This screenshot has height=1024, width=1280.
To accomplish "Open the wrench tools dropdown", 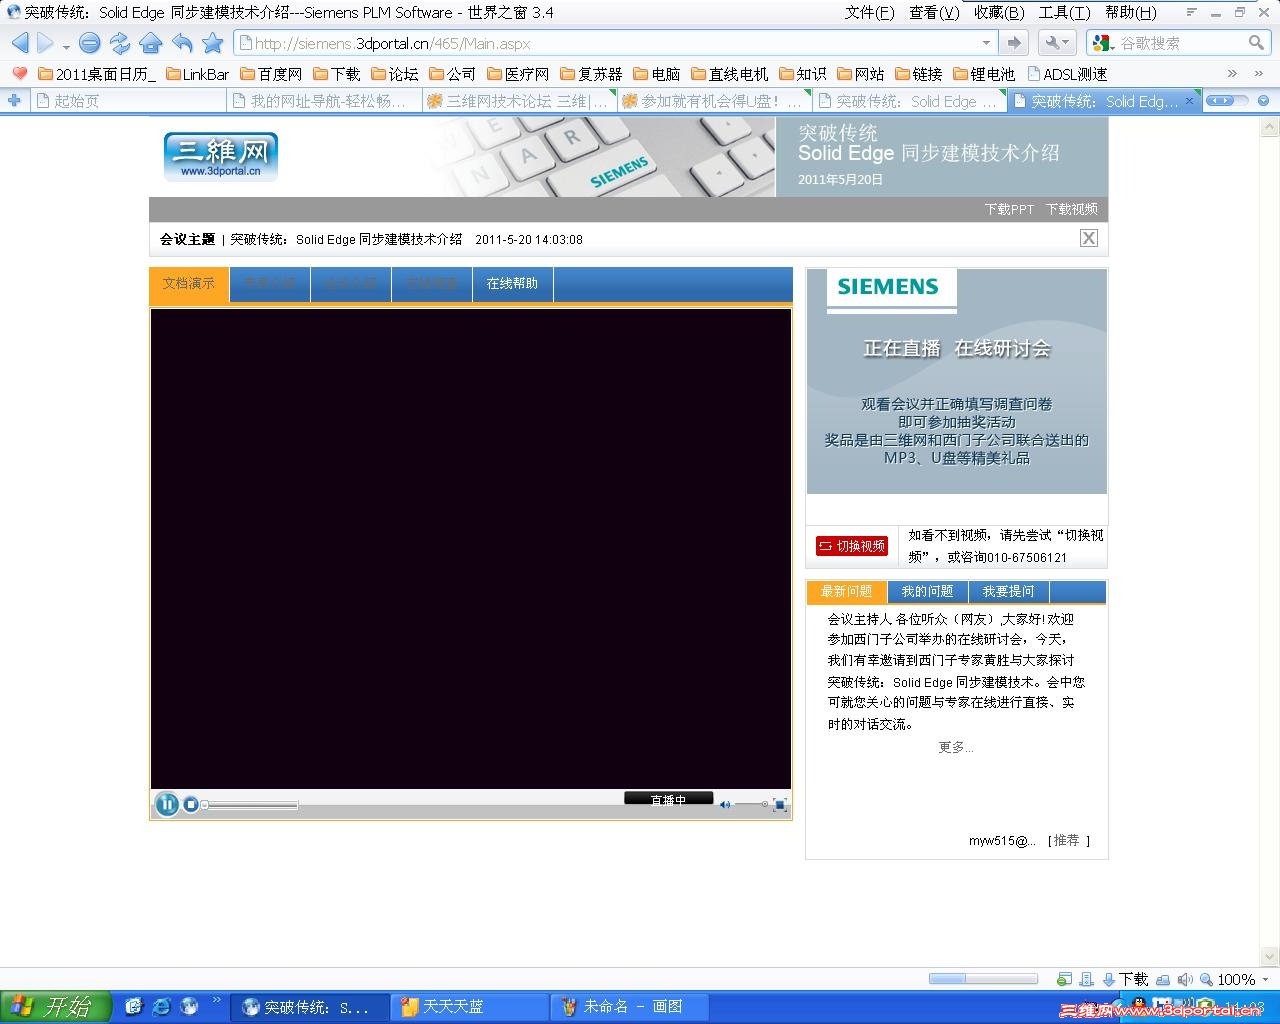I will (x=1055, y=43).
